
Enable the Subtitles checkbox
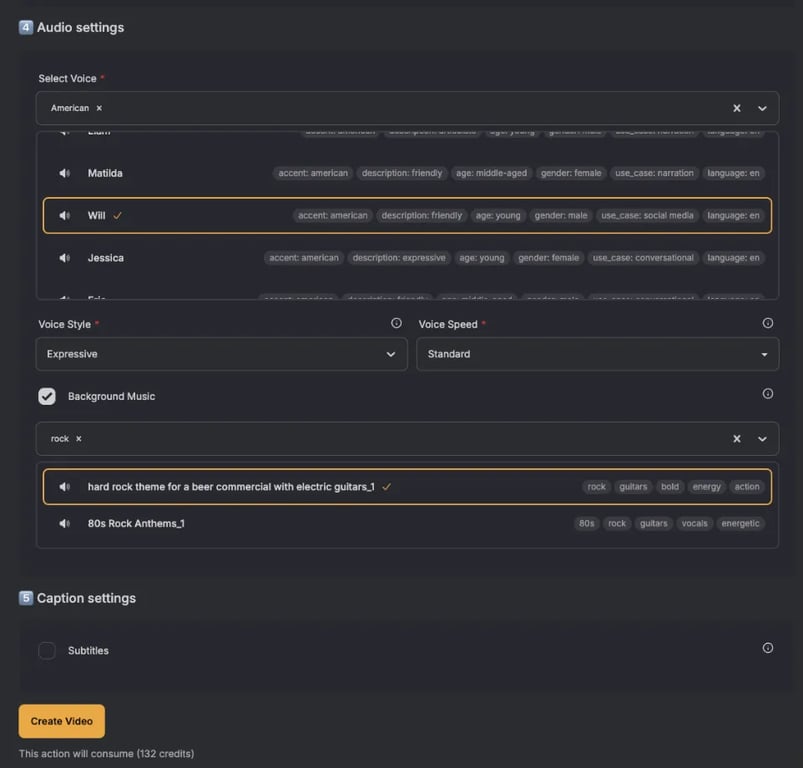[x=47, y=651]
